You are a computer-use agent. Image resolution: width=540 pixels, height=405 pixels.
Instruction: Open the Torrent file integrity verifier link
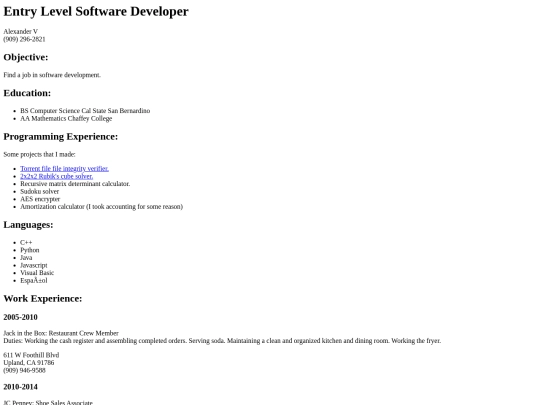tap(64, 168)
